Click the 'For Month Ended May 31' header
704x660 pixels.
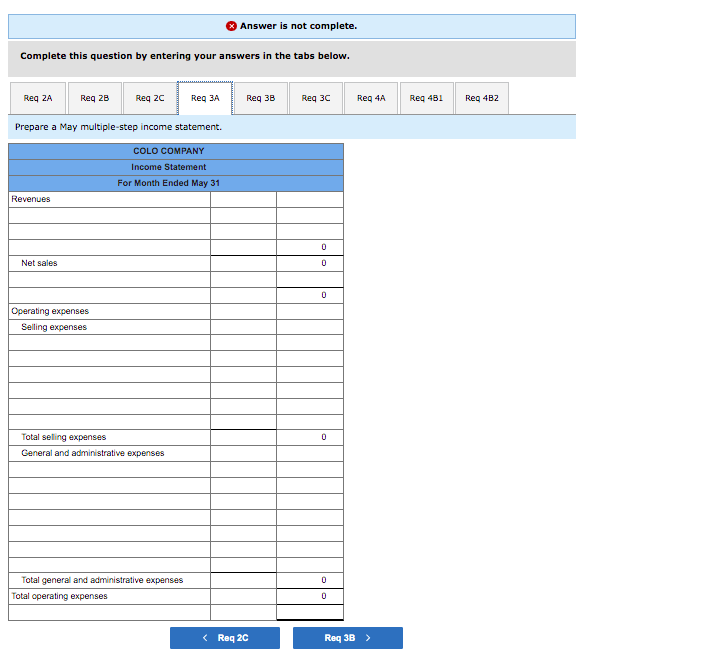(176, 183)
